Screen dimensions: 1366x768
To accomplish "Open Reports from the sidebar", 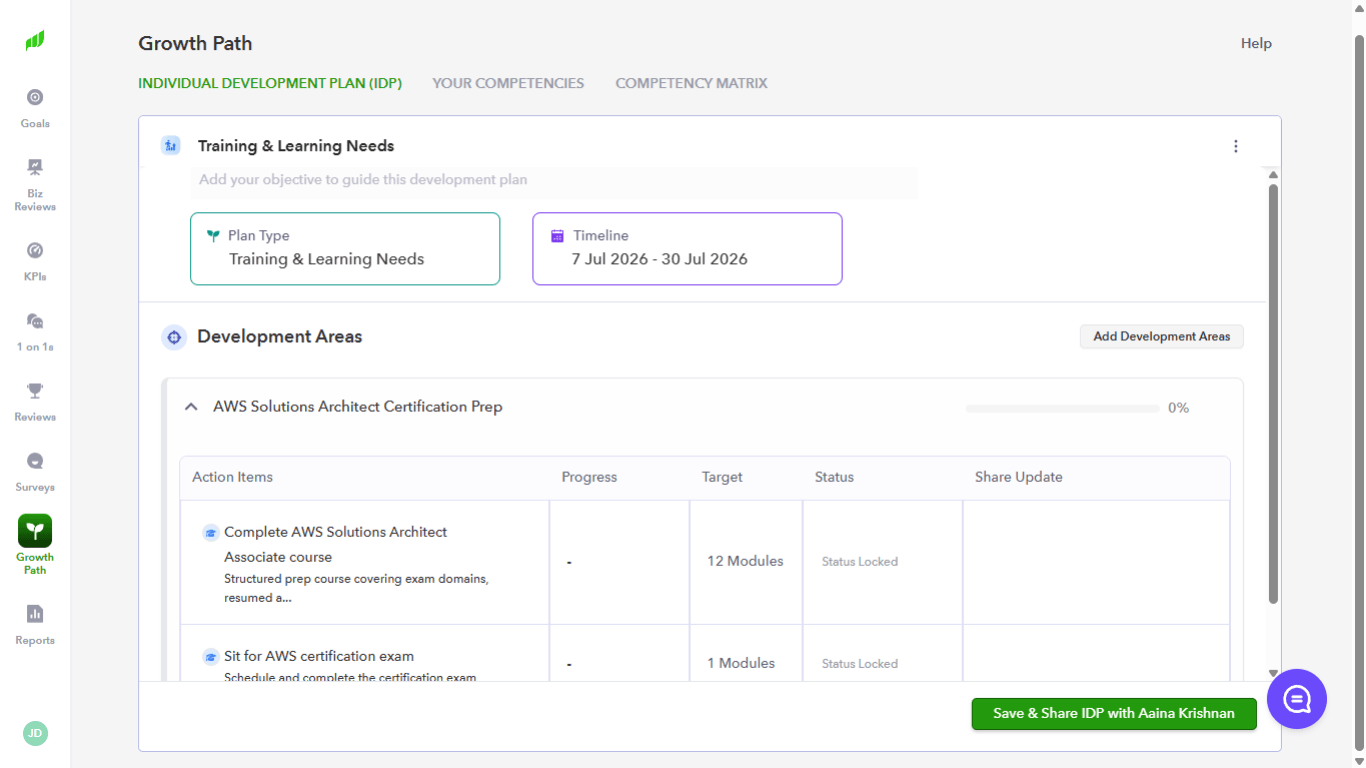I will pos(35,625).
